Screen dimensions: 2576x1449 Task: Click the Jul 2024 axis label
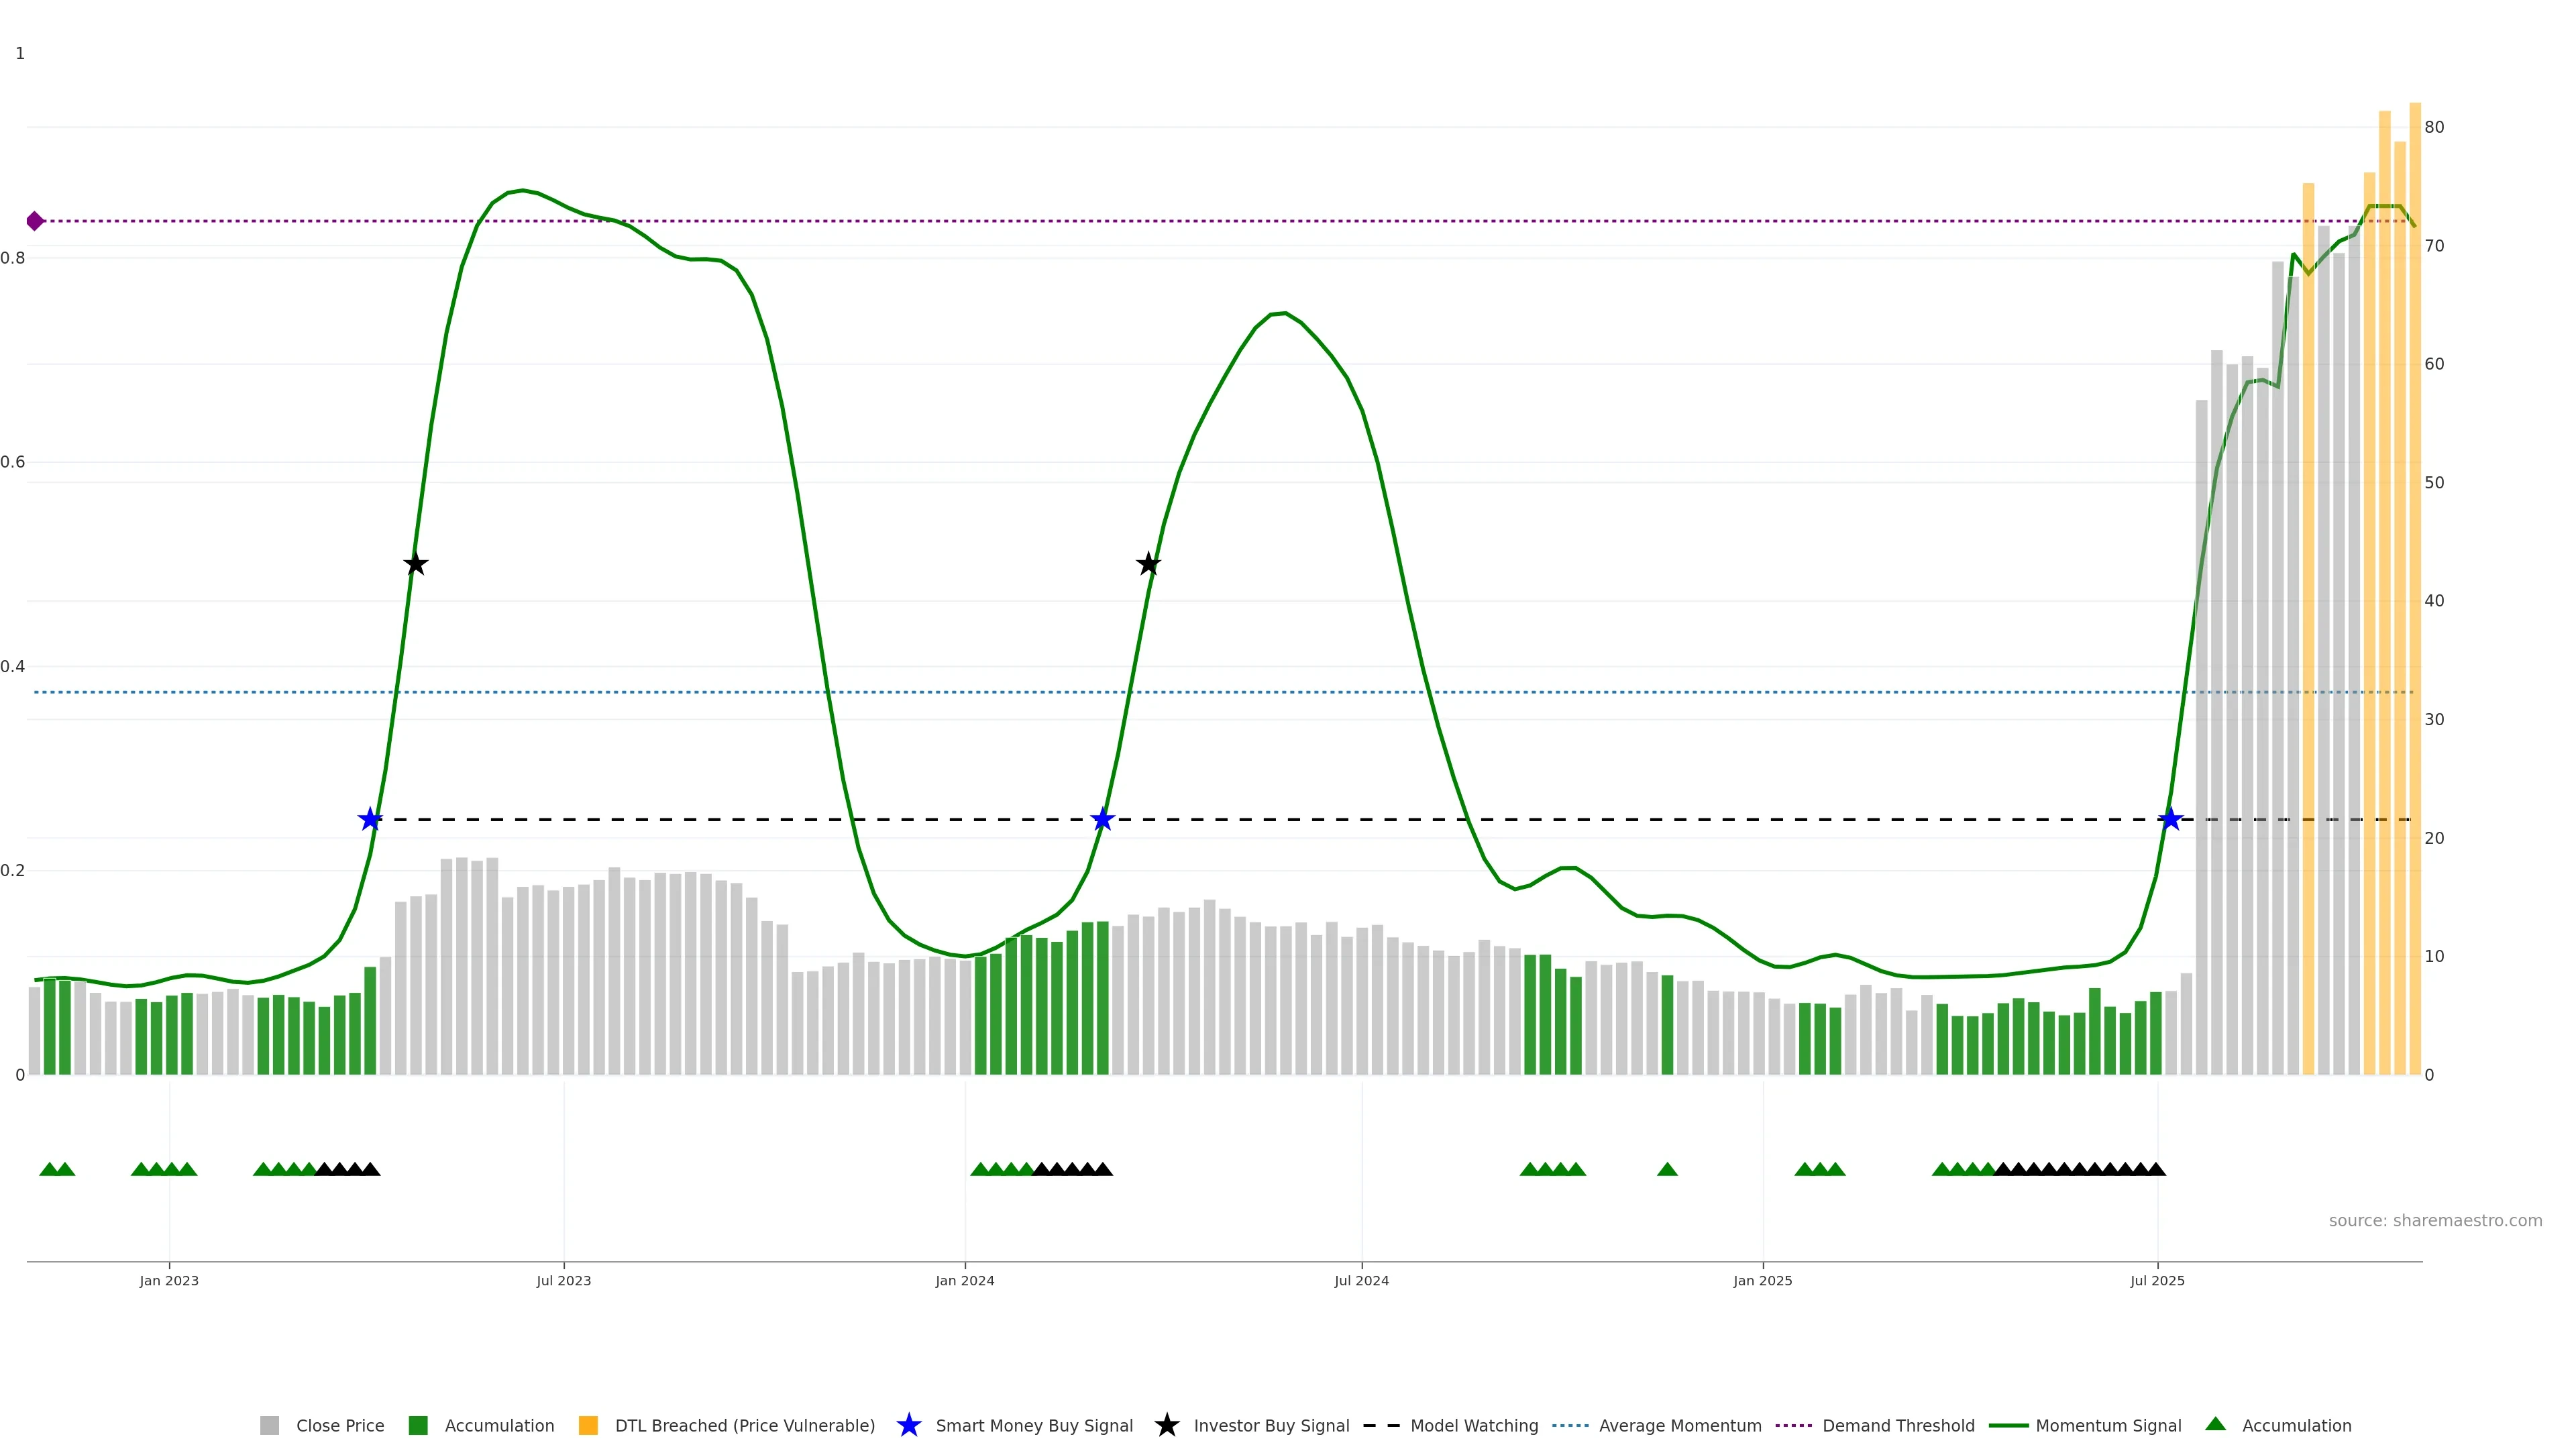point(1361,1281)
